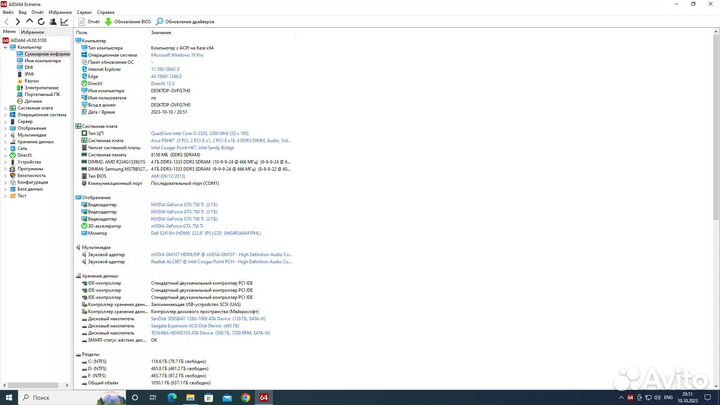
Task: Open QuadCore Intel Core i5-2320 CPU link
Action: click(x=200, y=134)
